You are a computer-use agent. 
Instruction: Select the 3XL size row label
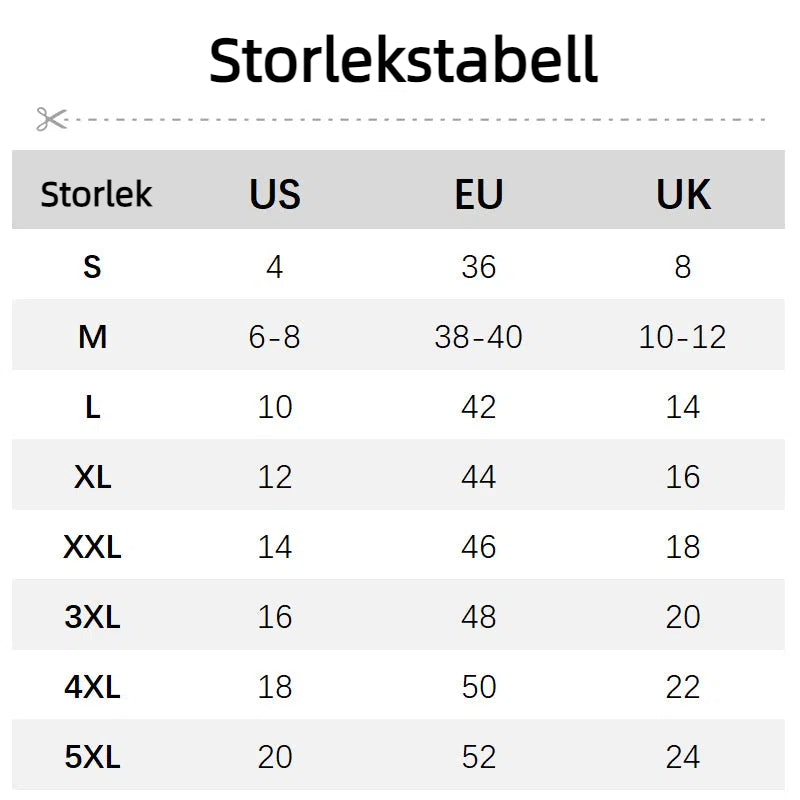pos(93,617)
